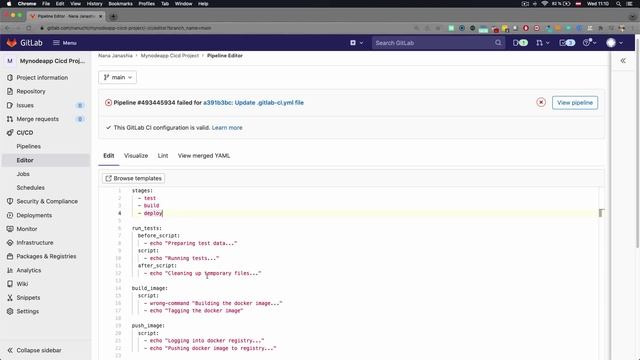Click the Monitor sidebar icon

[x=10, y=229]
